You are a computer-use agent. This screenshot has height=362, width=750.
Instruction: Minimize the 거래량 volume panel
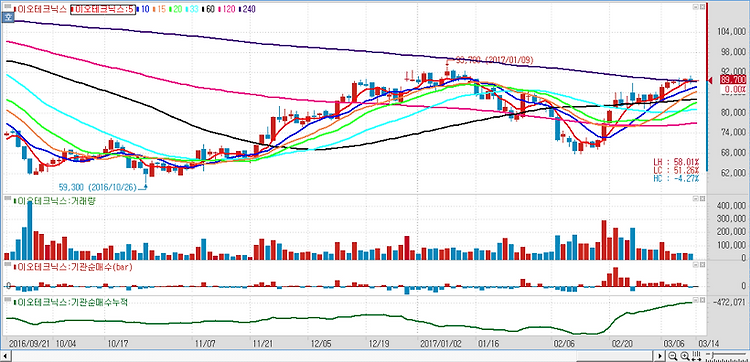(x=696, y=198)
